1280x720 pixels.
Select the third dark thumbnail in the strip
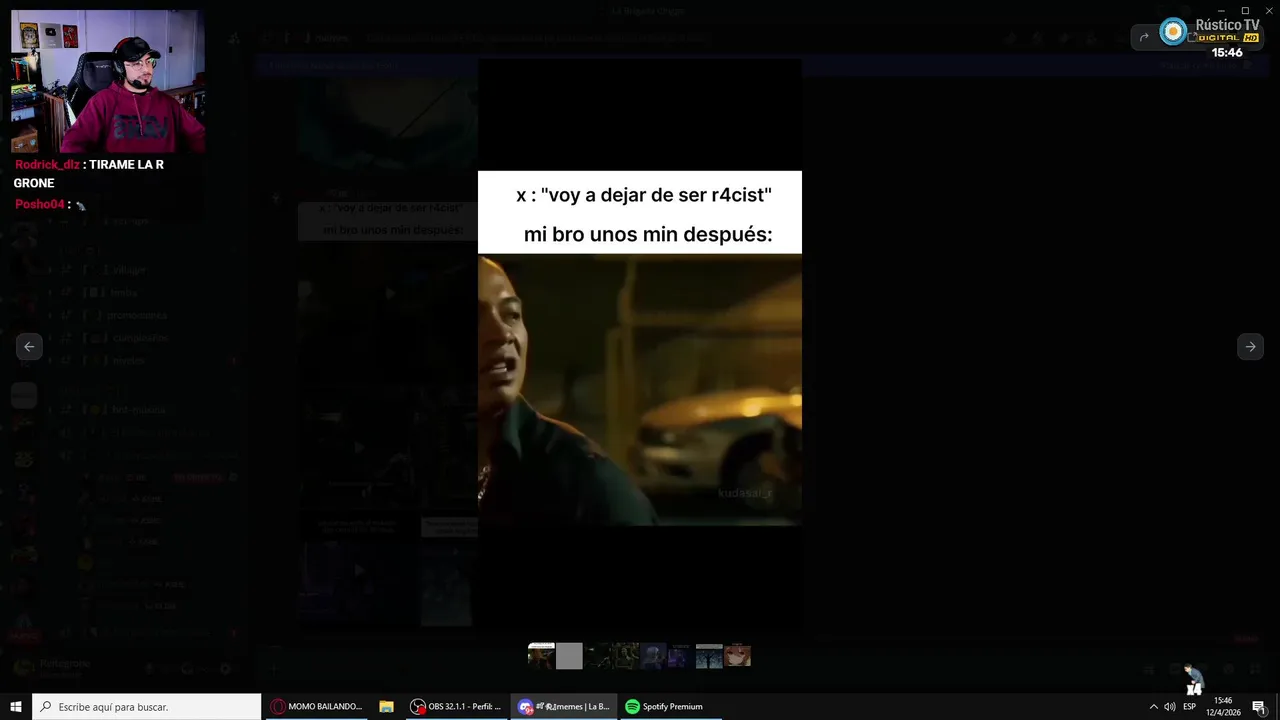pos(597,656)
